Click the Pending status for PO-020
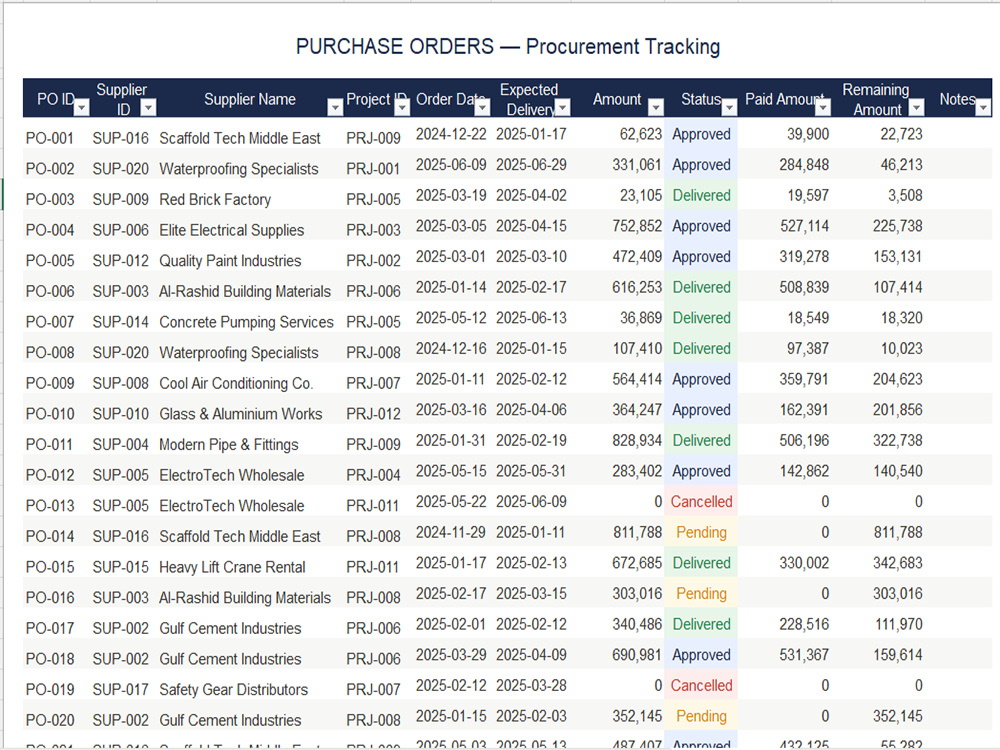 pyautogui.click(x=701, y=716)
